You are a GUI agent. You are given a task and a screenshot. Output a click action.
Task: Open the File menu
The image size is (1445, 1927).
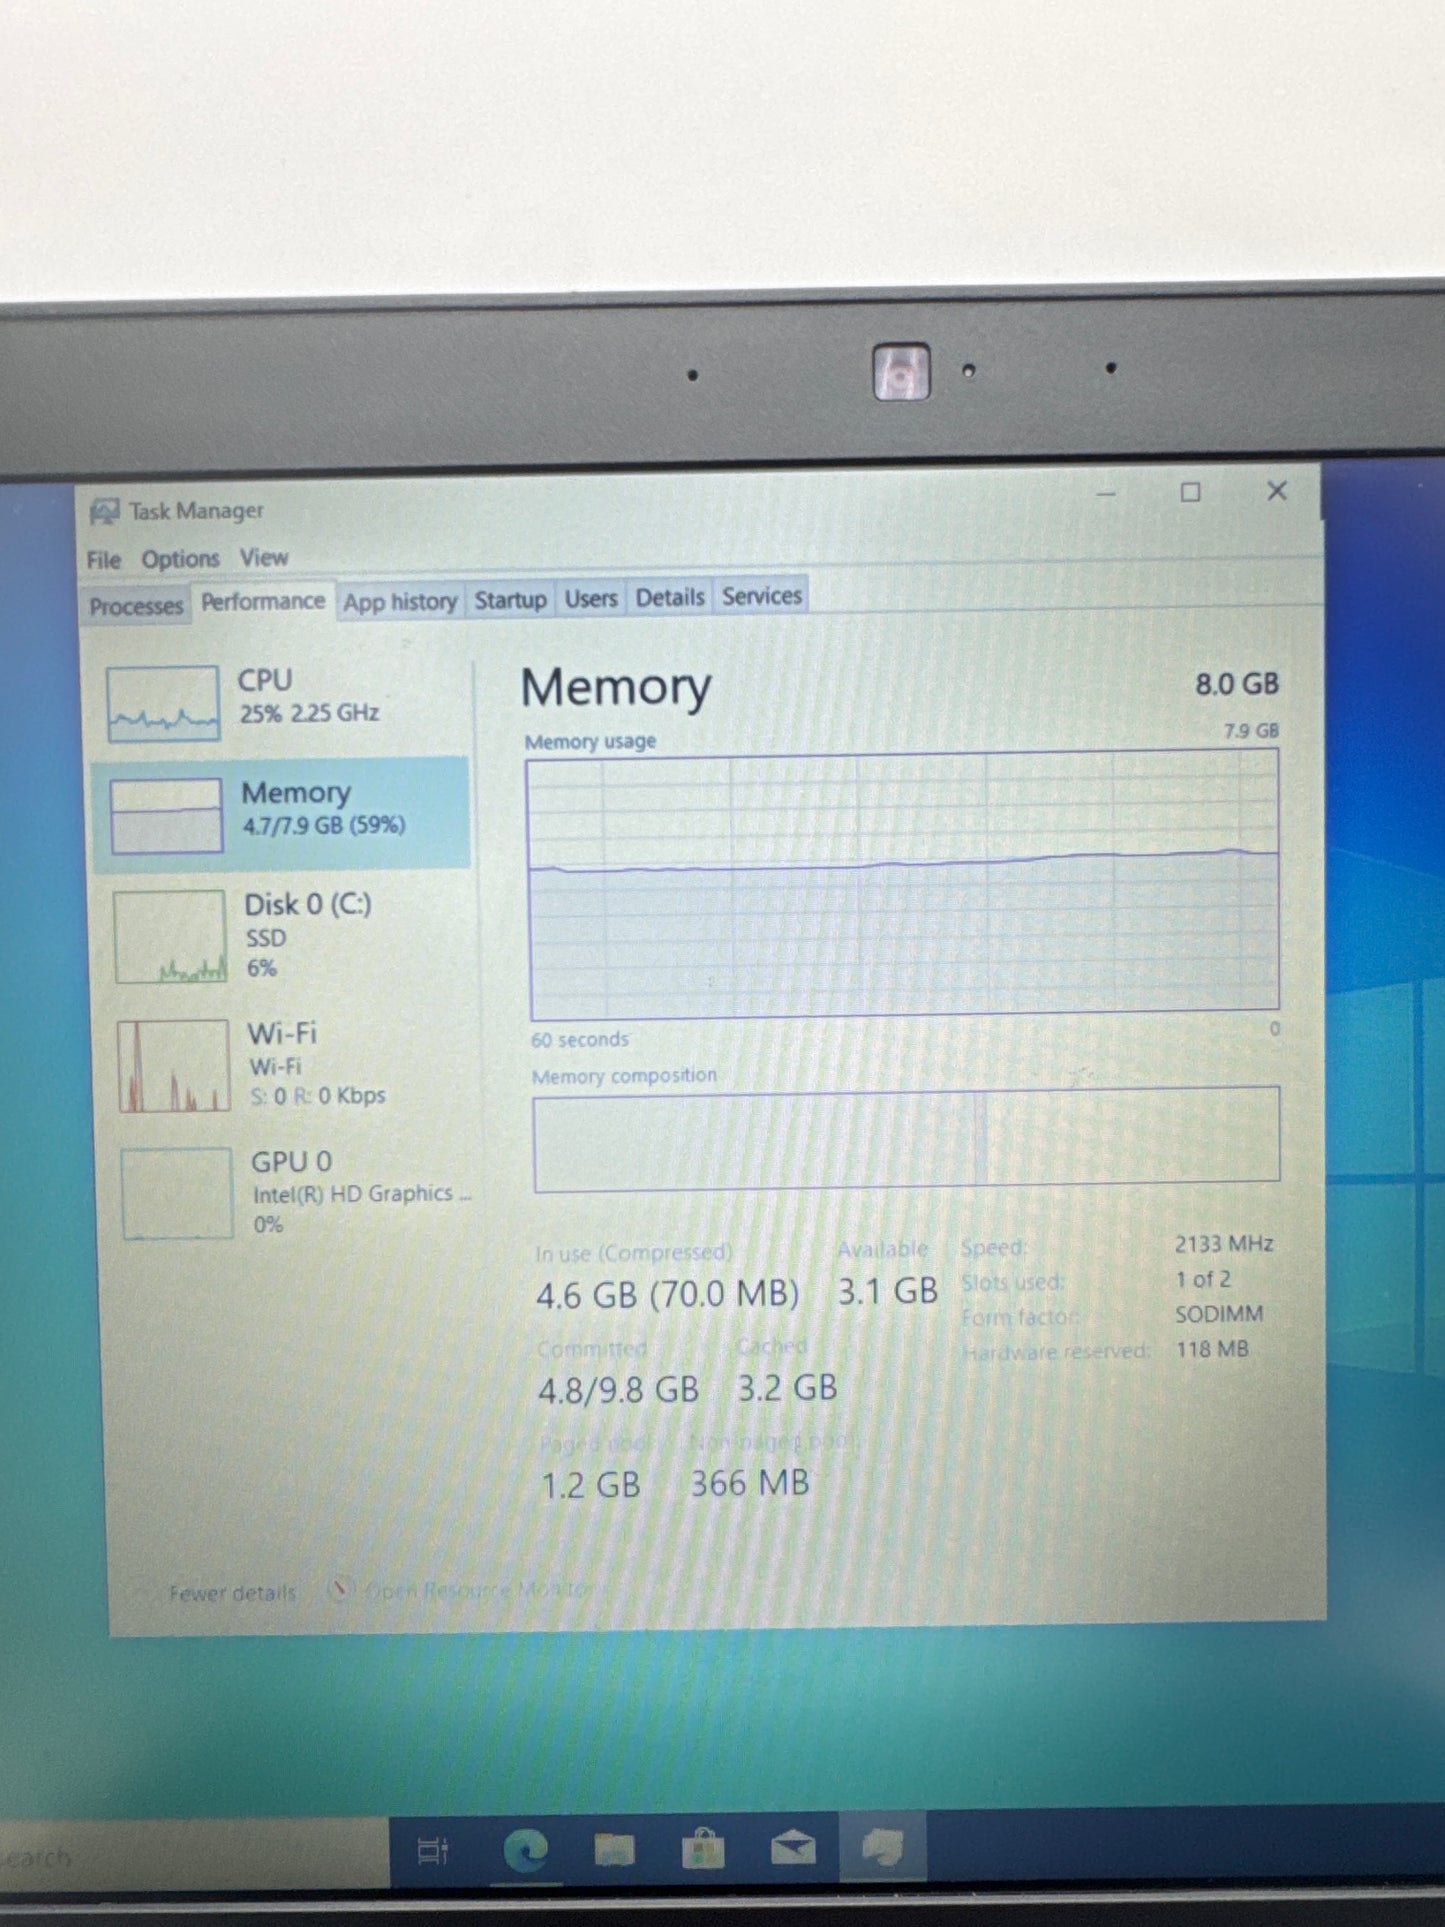pyautogui.click(x=103, y=560)
